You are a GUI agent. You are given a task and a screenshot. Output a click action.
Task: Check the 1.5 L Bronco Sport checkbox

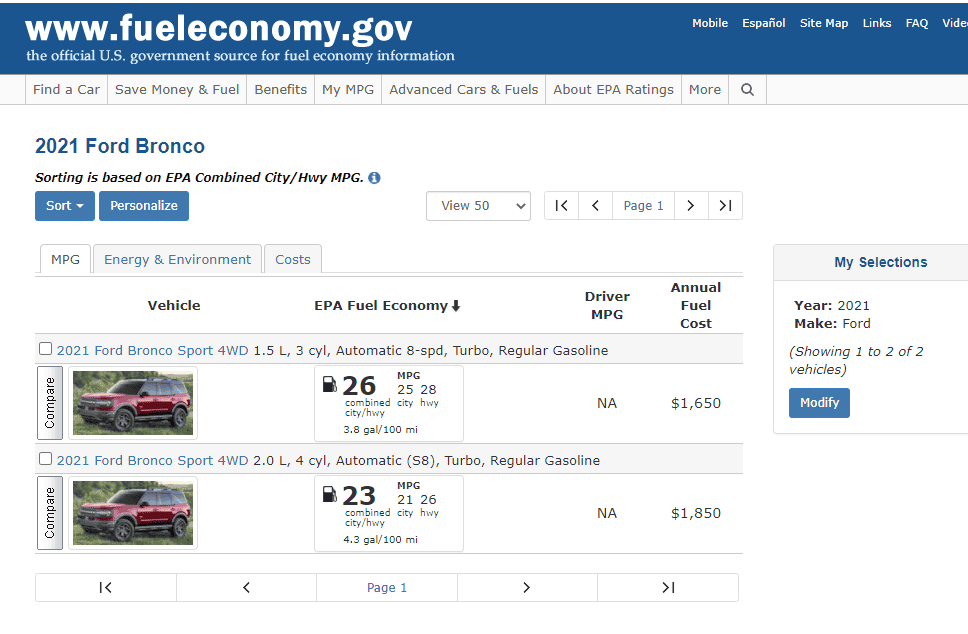tap(45, 349)
